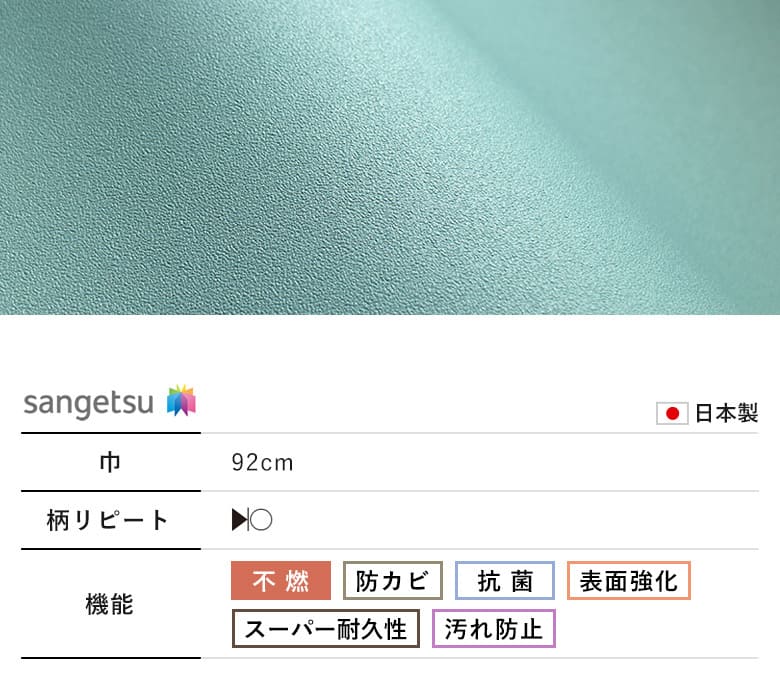Select the red 不燃 badge

click(281, 581)
